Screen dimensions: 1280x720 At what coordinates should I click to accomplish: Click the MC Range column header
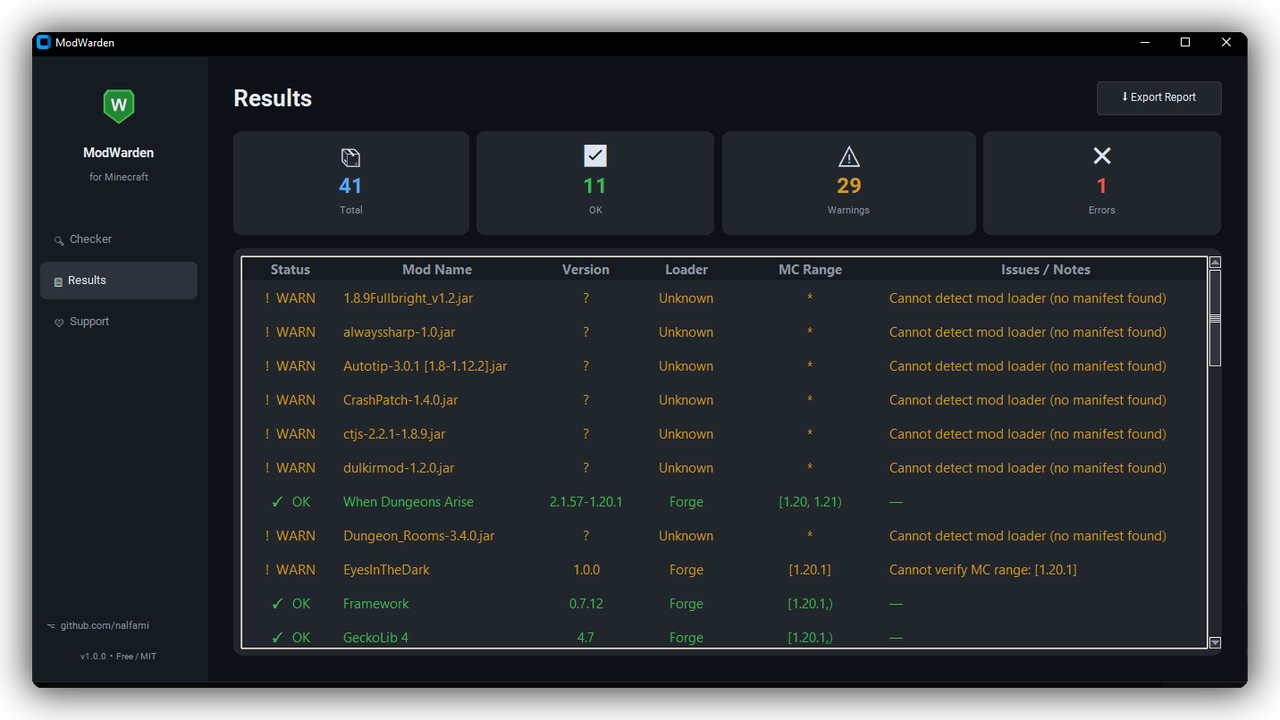point(810,270)
